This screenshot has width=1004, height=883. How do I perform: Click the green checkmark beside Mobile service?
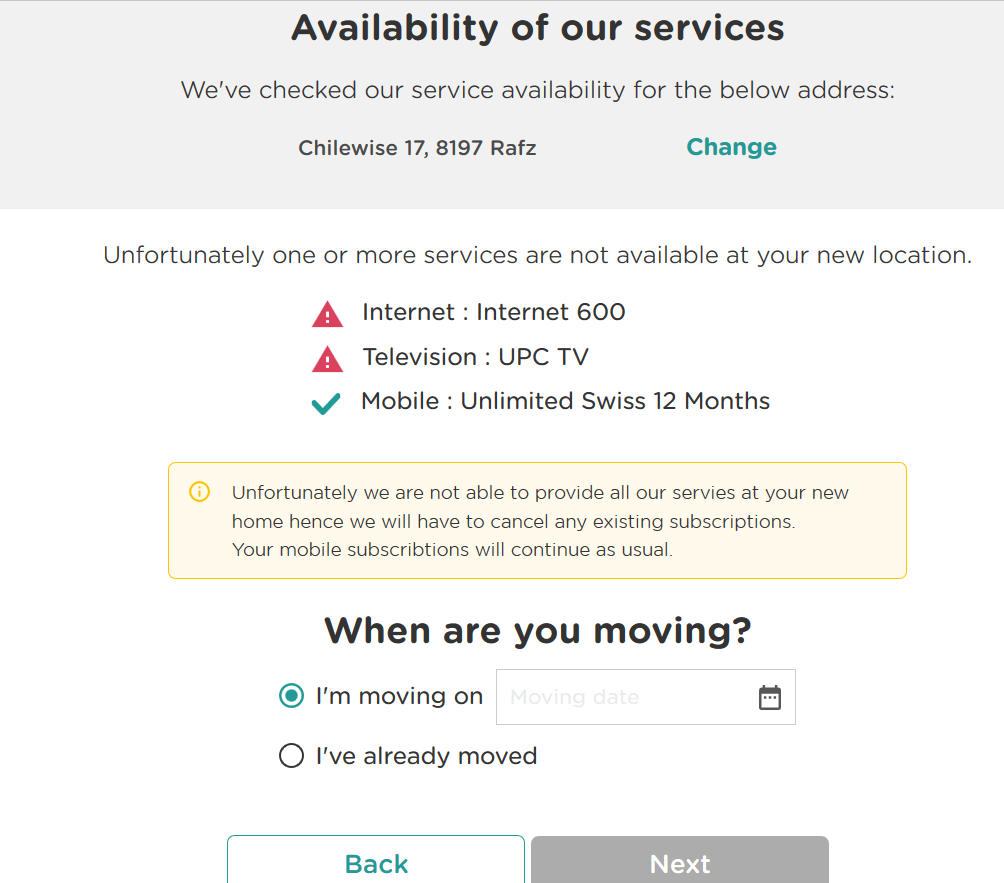point(326,404)
